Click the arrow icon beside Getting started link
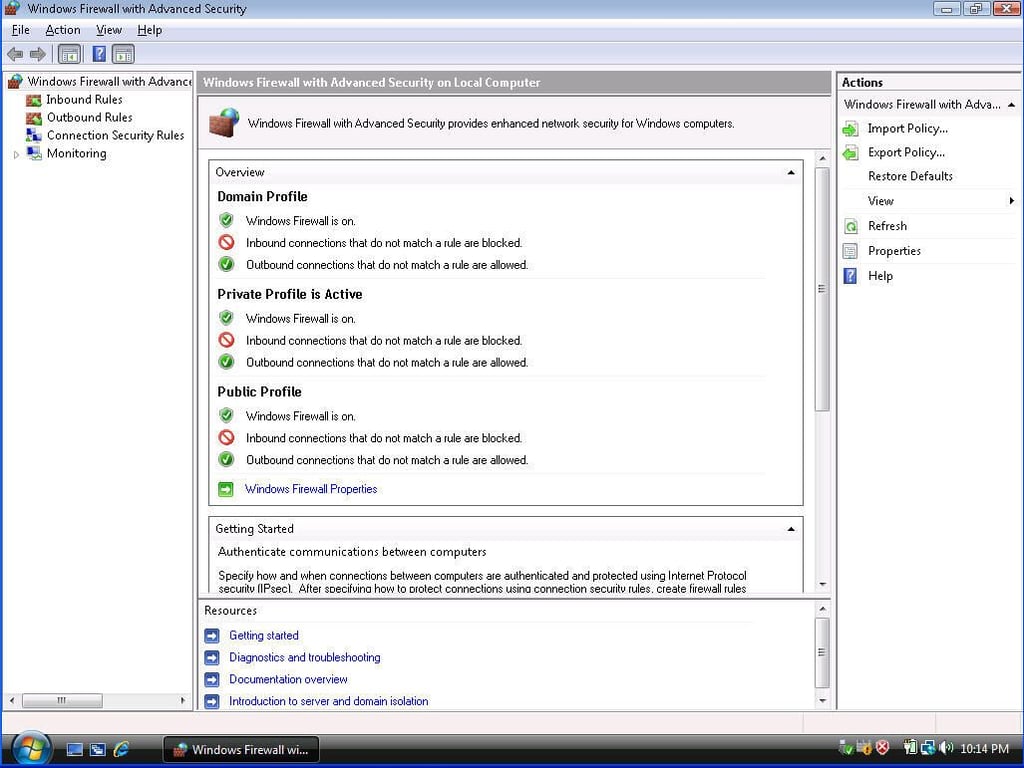The image size is (1024, 768). point(212,635)
